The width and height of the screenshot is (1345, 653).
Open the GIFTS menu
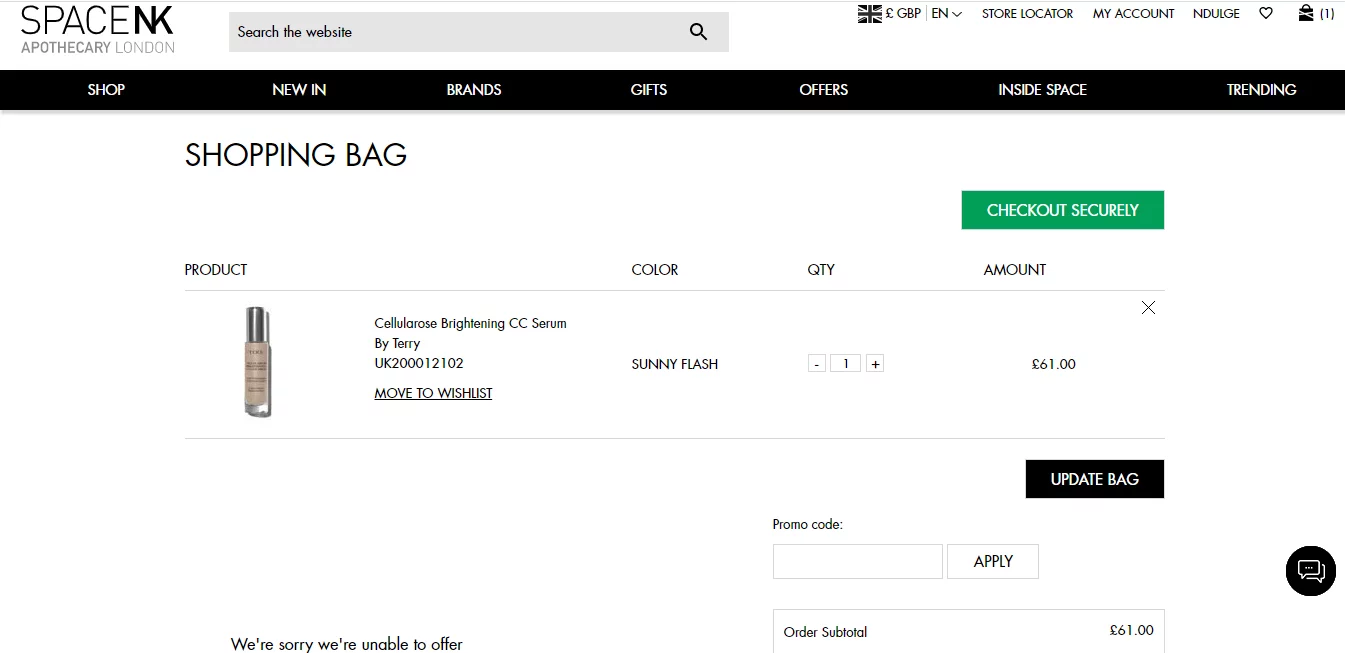(649, 90)
